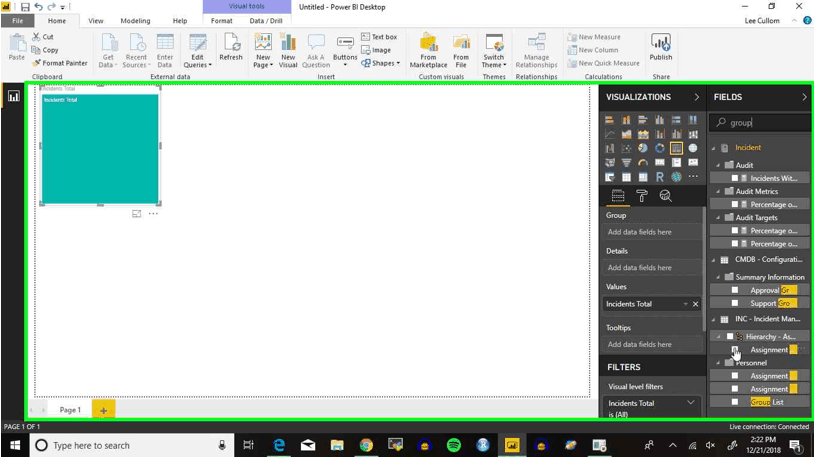Image resolution: width=816 pixels, height=459 pixels.
Task: Collapse the Audit Targets folder
Action: [718, 218]
